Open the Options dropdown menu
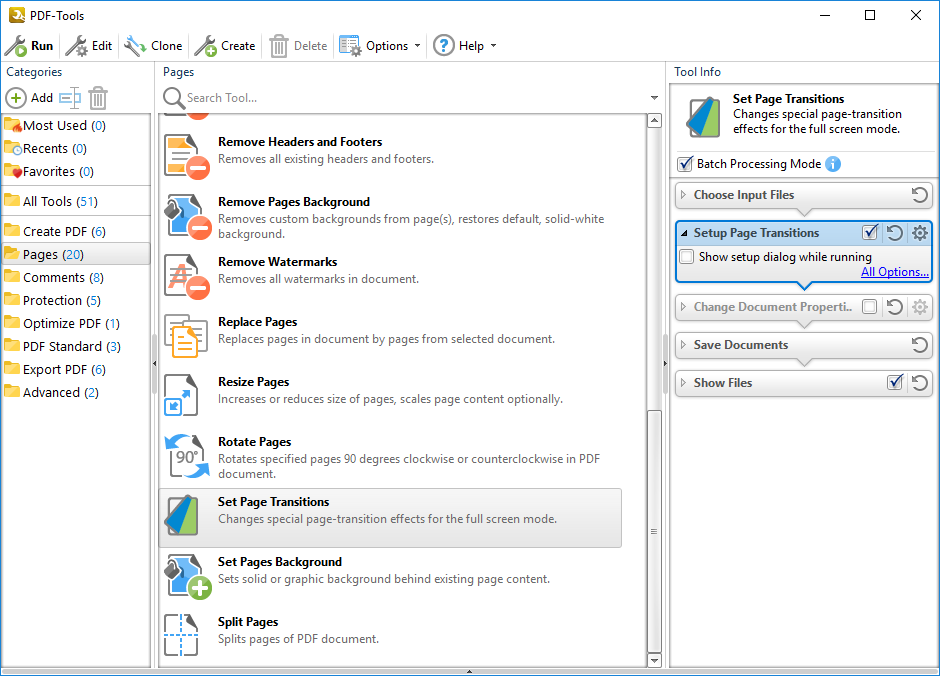 click(380, 46)
